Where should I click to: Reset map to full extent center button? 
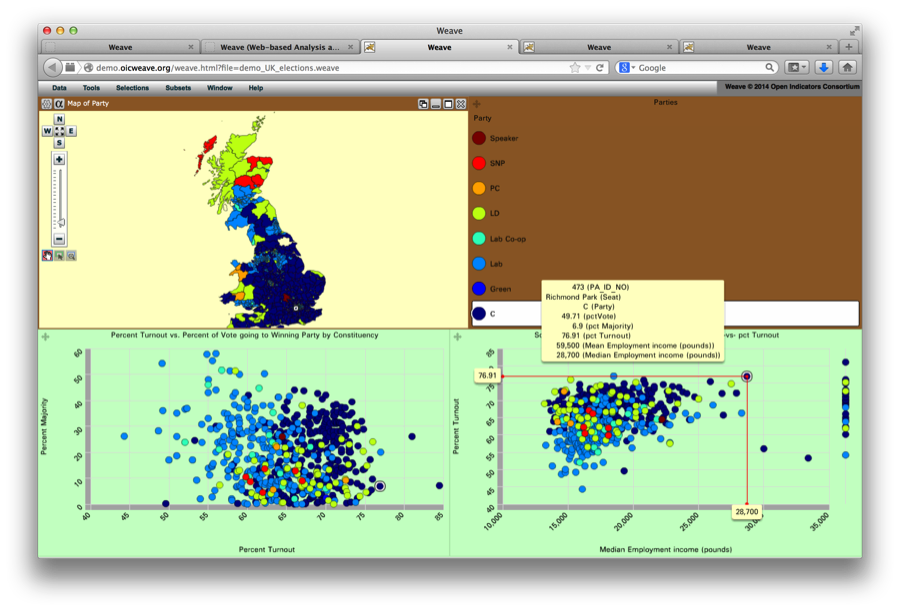click(x=59, y=131)
